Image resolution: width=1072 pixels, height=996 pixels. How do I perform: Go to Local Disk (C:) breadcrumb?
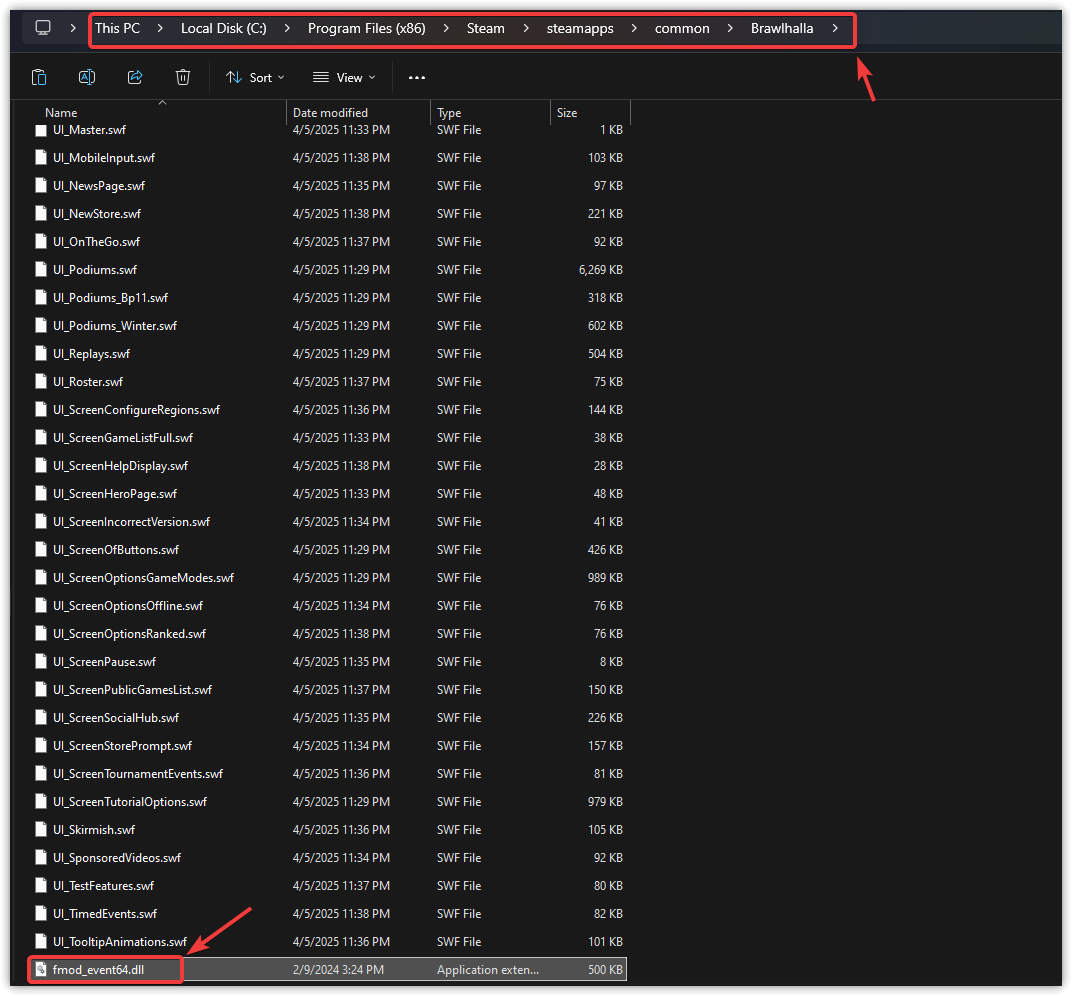click(x=224, y=28)
